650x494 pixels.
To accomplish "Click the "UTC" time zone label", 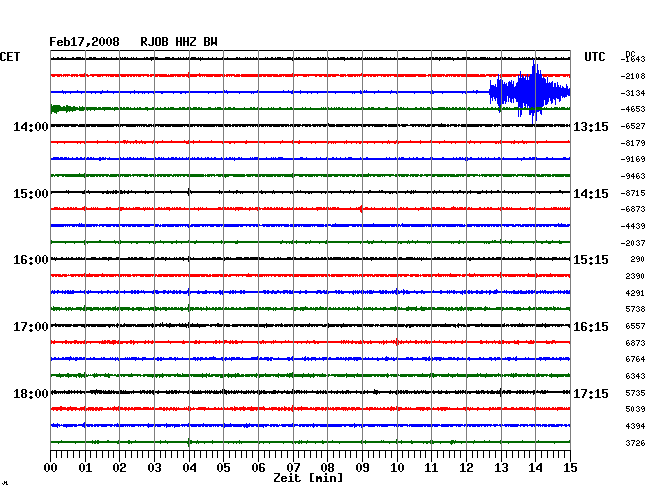I will pos(594,57).
